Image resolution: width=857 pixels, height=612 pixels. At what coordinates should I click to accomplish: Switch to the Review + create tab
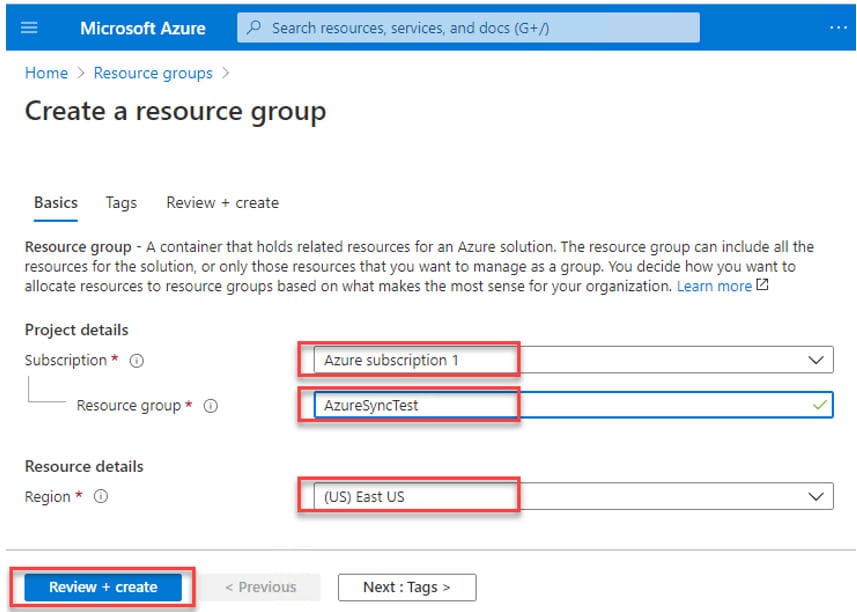click(222, 203)
